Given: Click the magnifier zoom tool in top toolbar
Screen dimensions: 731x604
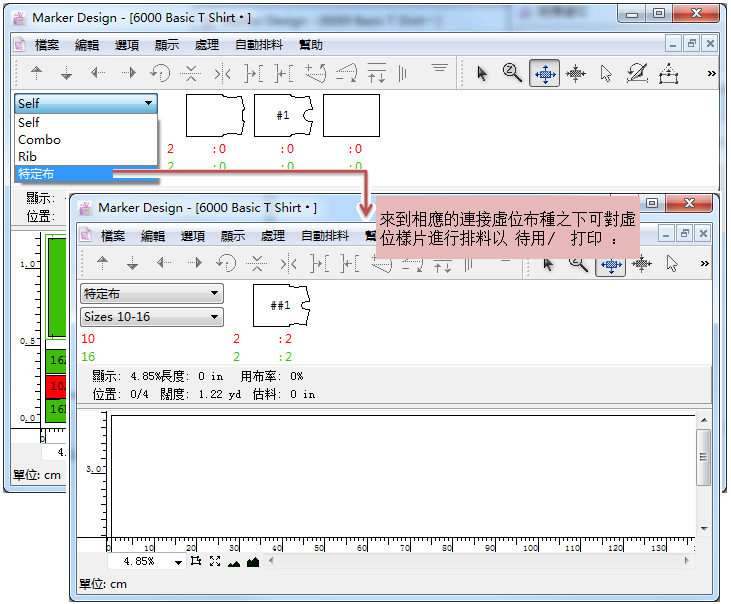Looking at the screenshot, I should [x=513, y=73].
